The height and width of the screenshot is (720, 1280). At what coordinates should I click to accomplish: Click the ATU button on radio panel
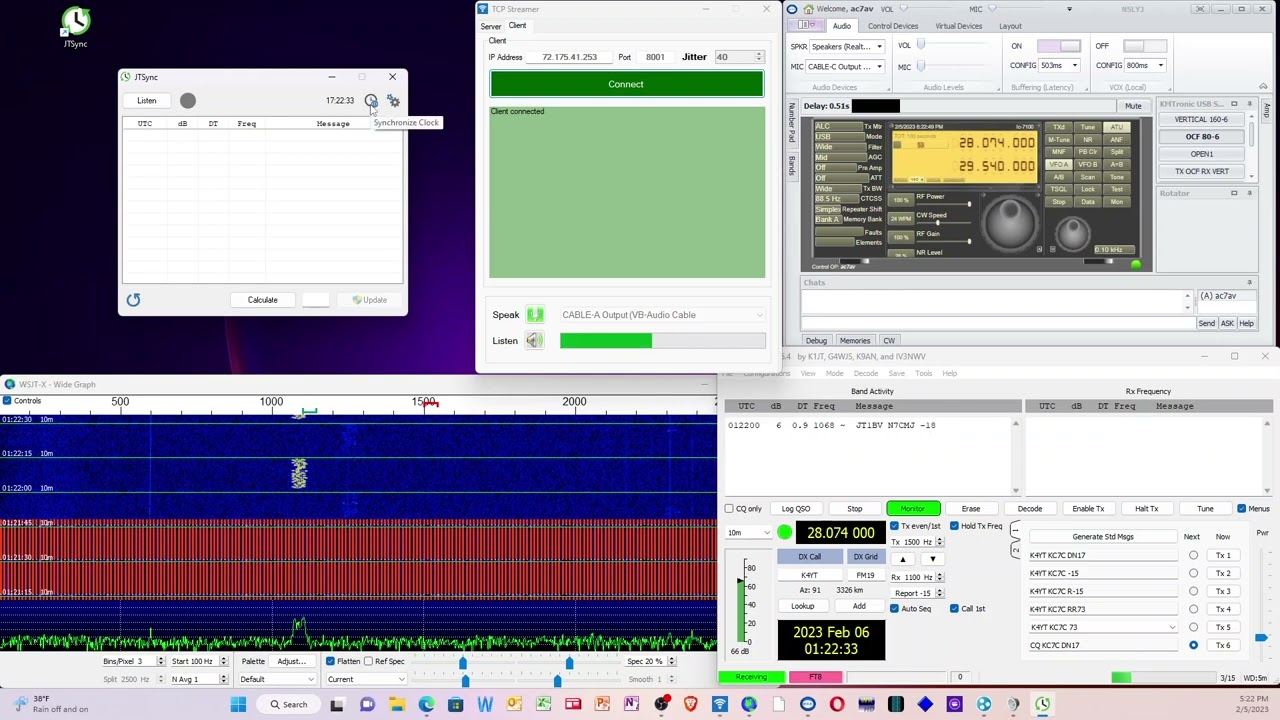point(1116,128)
